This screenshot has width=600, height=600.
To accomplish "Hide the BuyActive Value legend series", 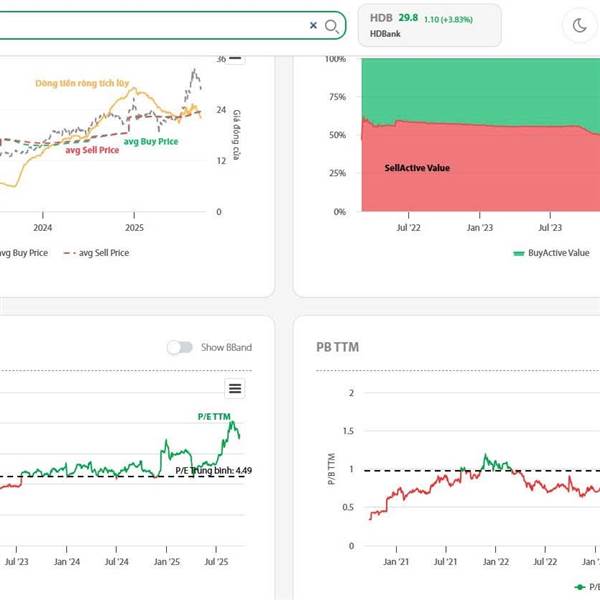I will click(551, 253).
